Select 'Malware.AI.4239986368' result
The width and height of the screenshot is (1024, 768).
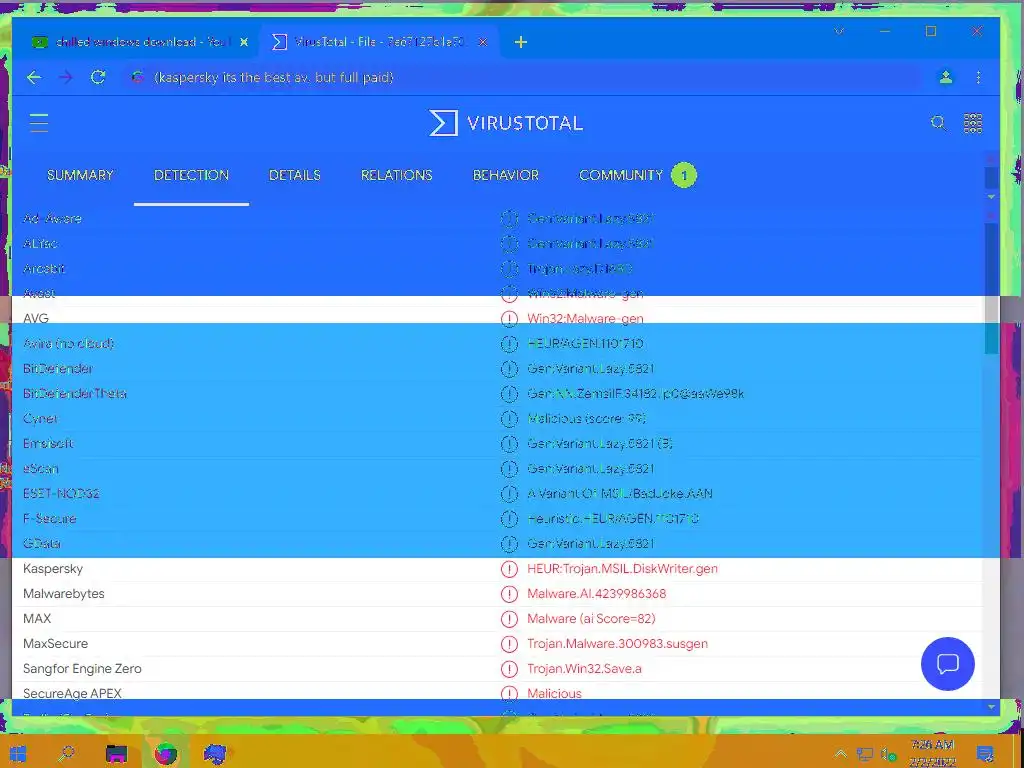[x=597, y=594]
